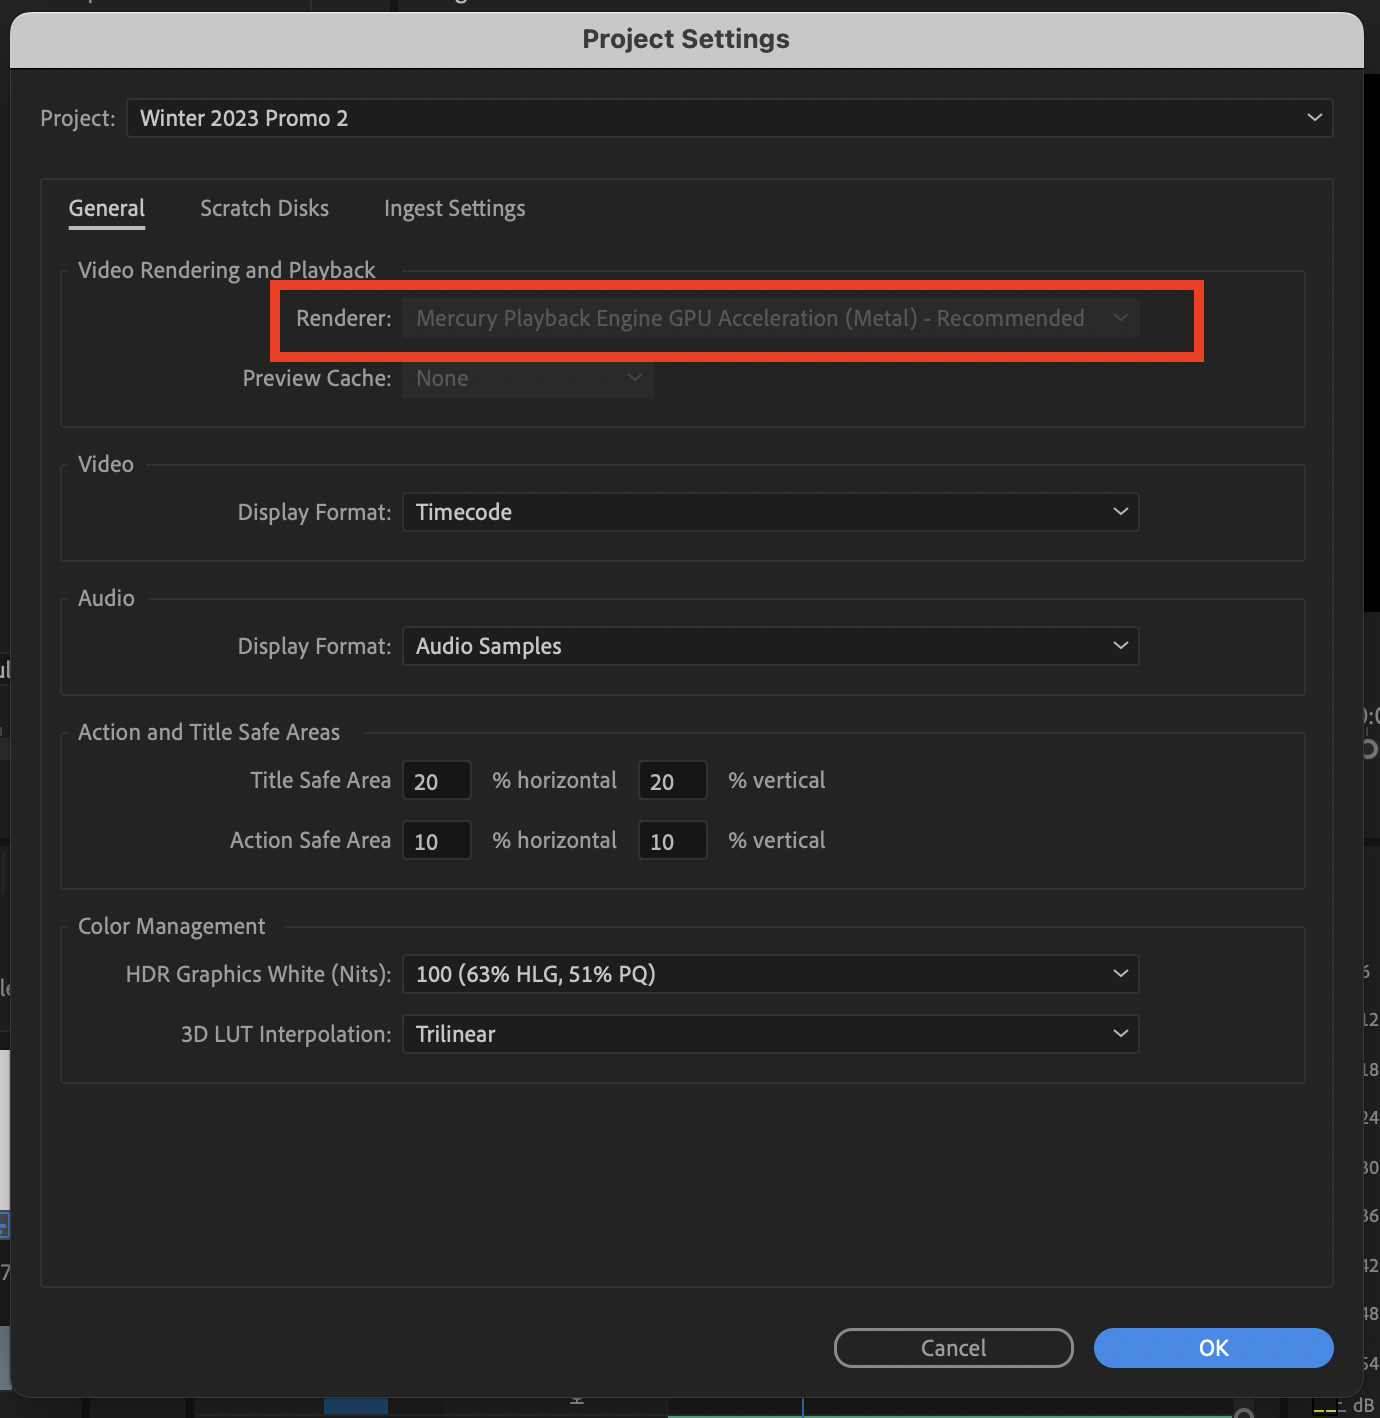Viewport: 1380px width, 1418px height.
Task: Select the Action Safe Area vertical field
Action: tap(672, 840)
